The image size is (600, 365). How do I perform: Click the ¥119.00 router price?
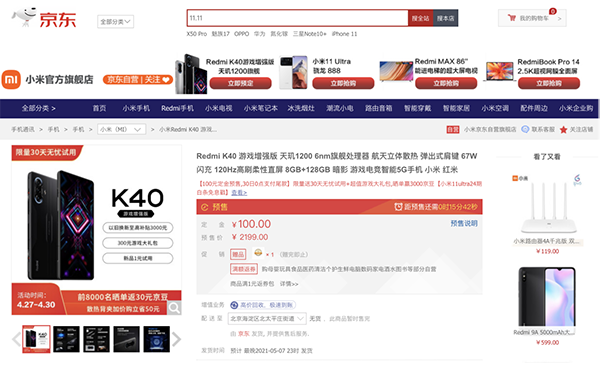[548, 251]
